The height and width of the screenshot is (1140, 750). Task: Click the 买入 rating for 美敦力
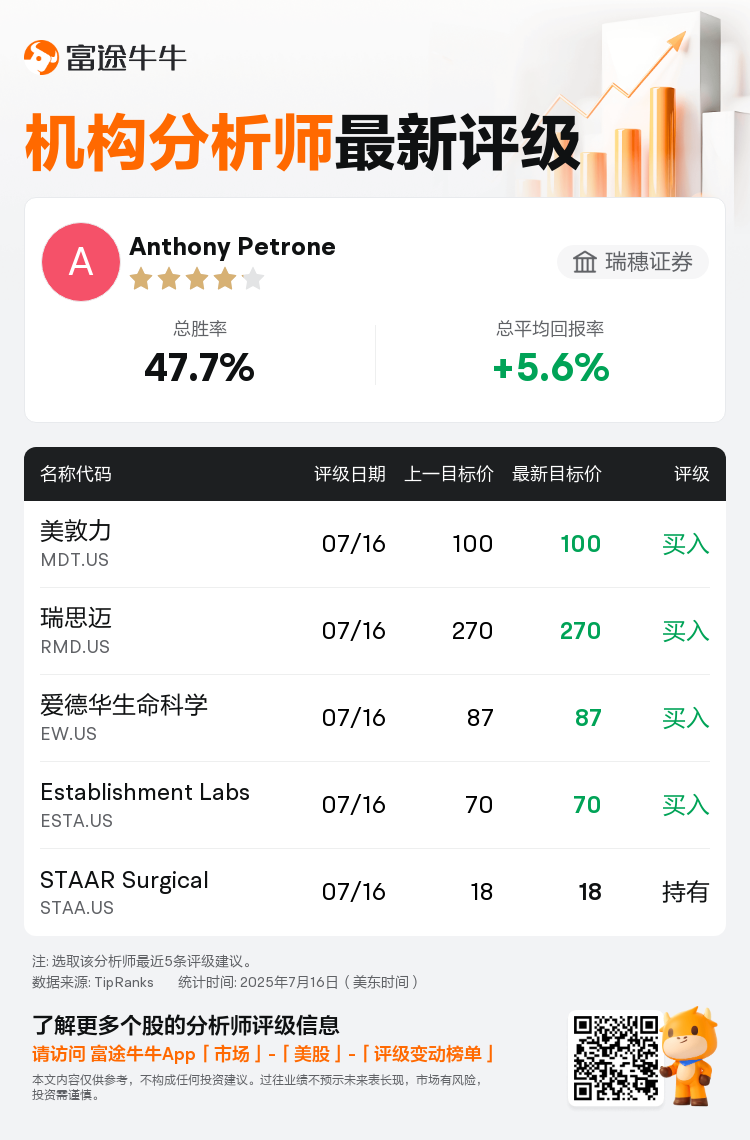pos(685,544)
